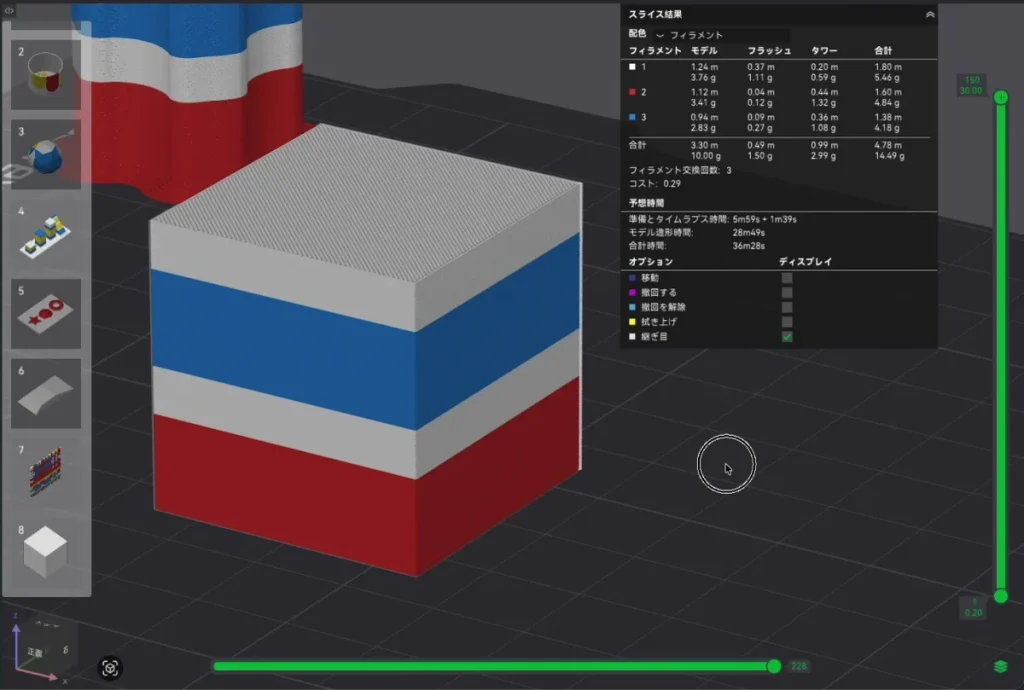Click the 36m28s total time value
The width and height of the screenshot is (1024, 690).
pos(748,246)
